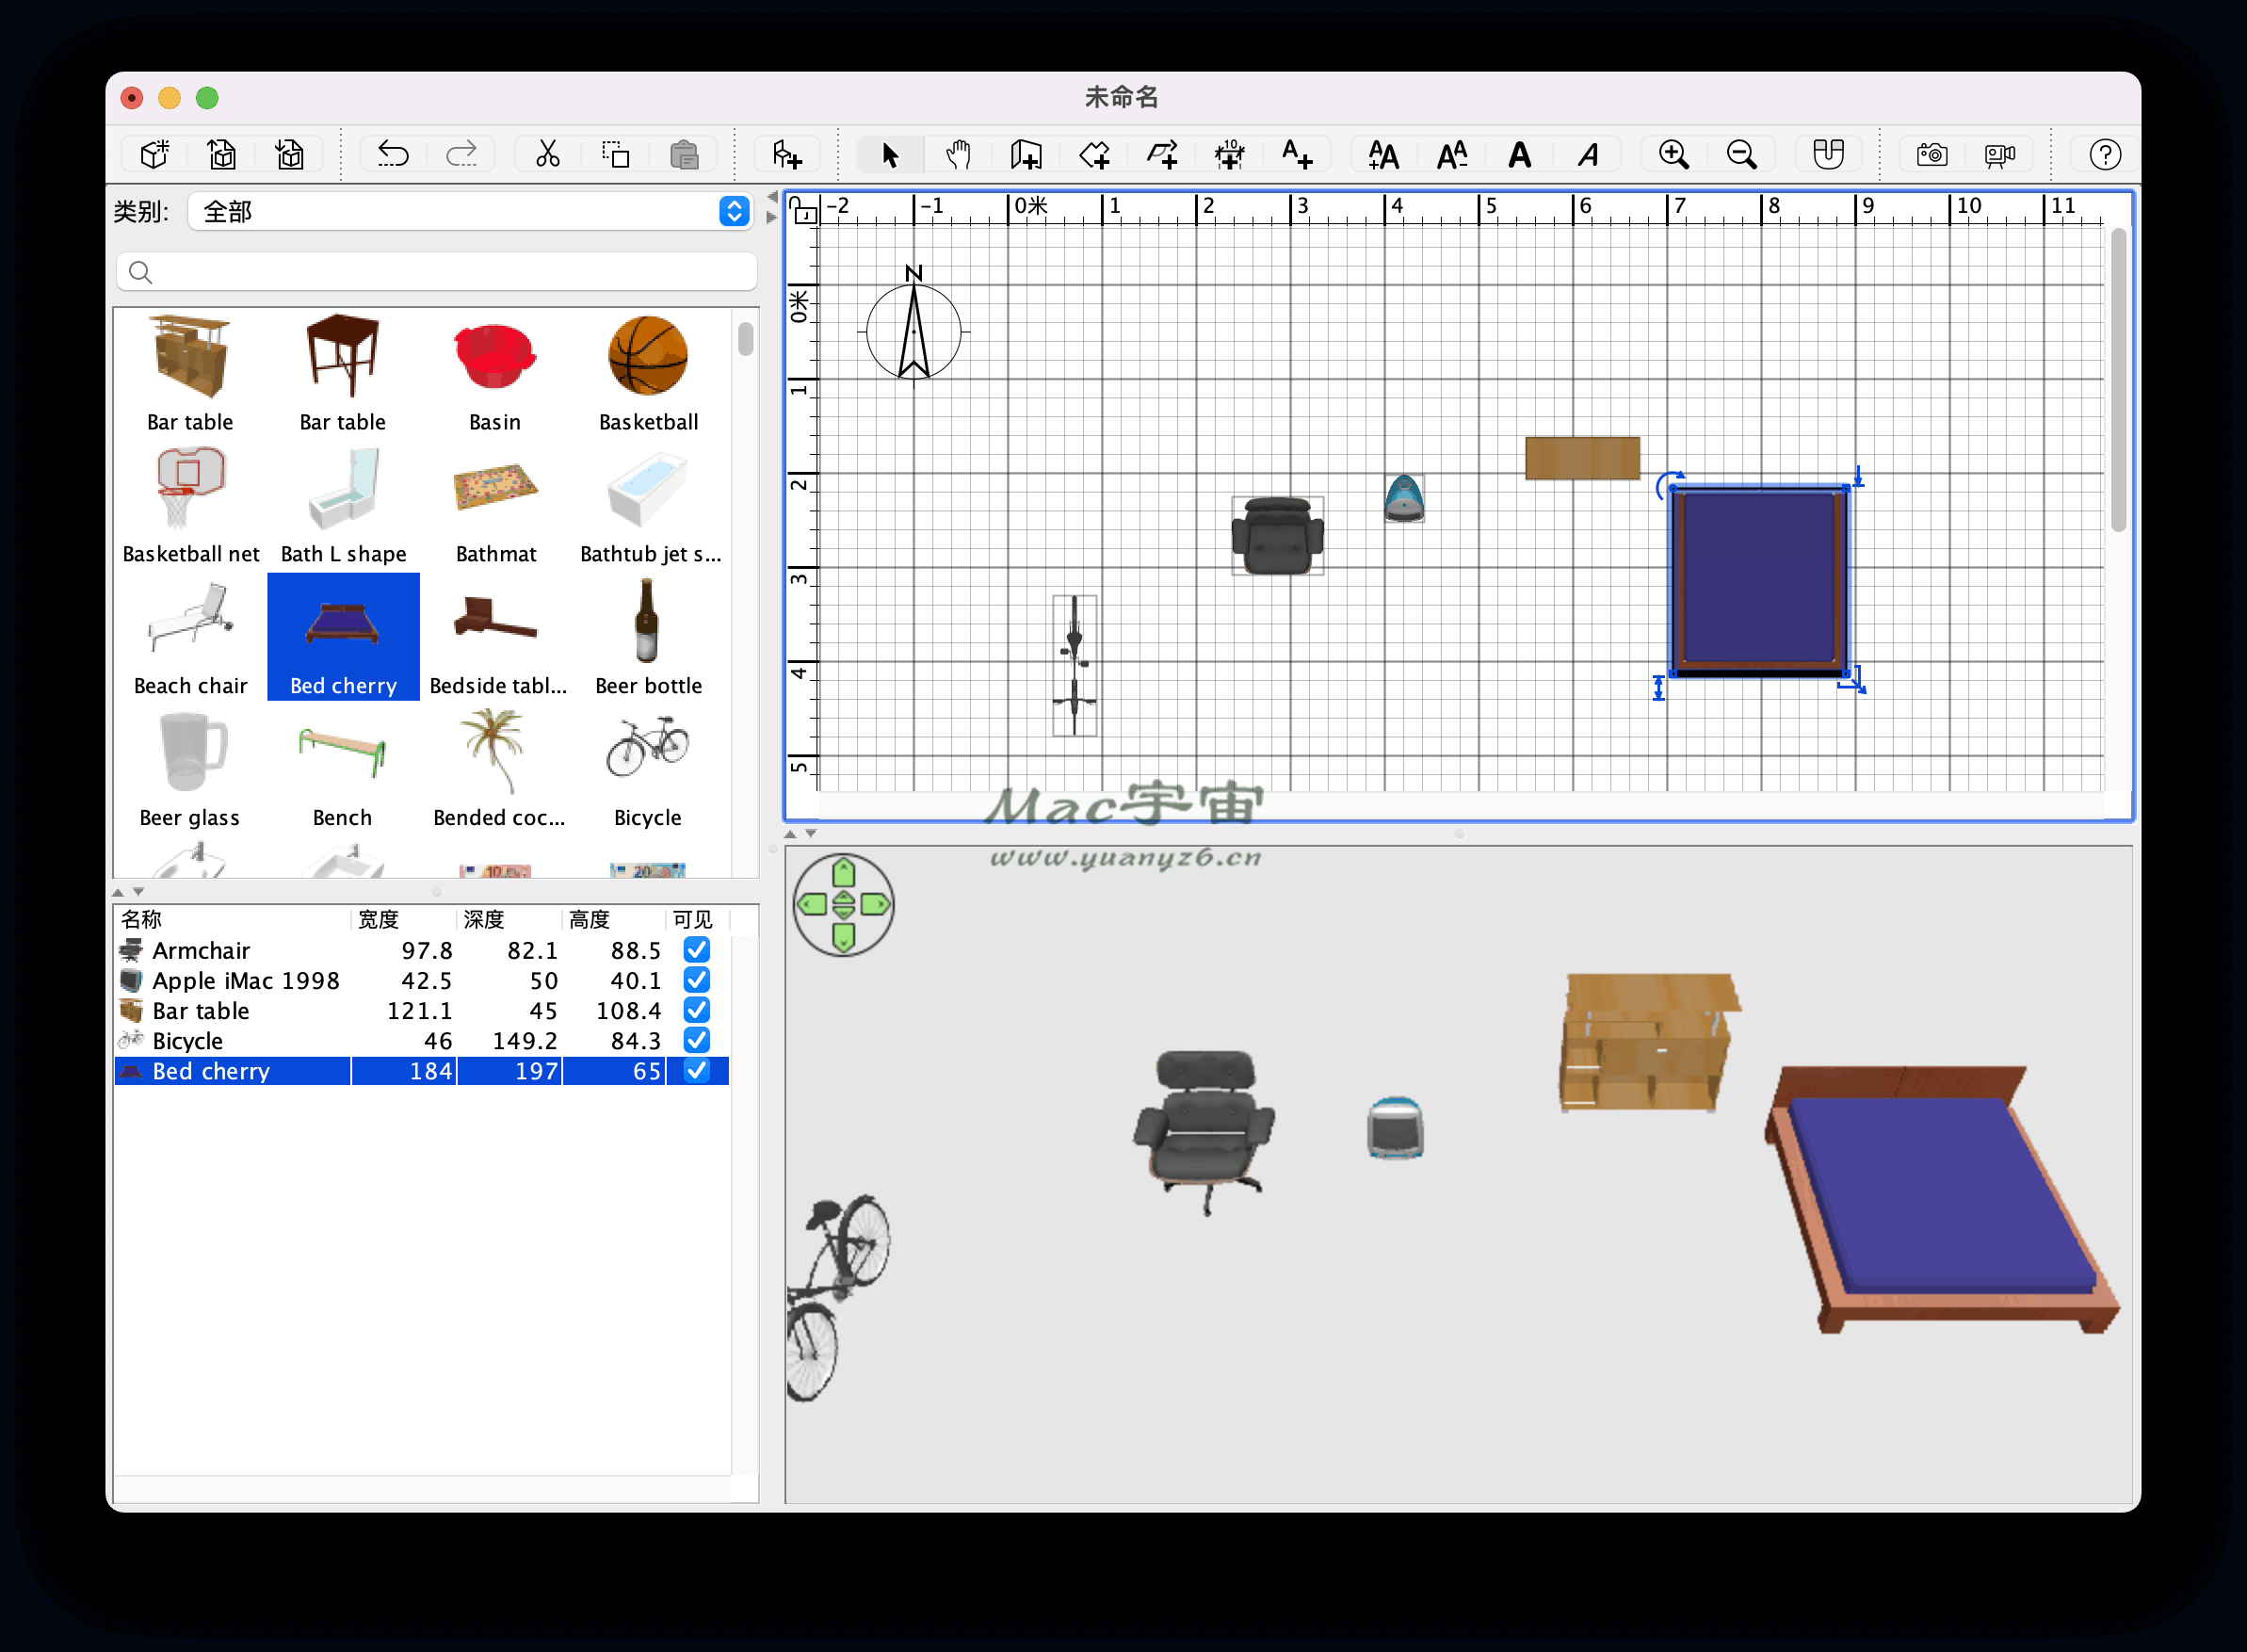Toggle Bar table visible checkbox

pyautogui.click(x=696, y=1010)
